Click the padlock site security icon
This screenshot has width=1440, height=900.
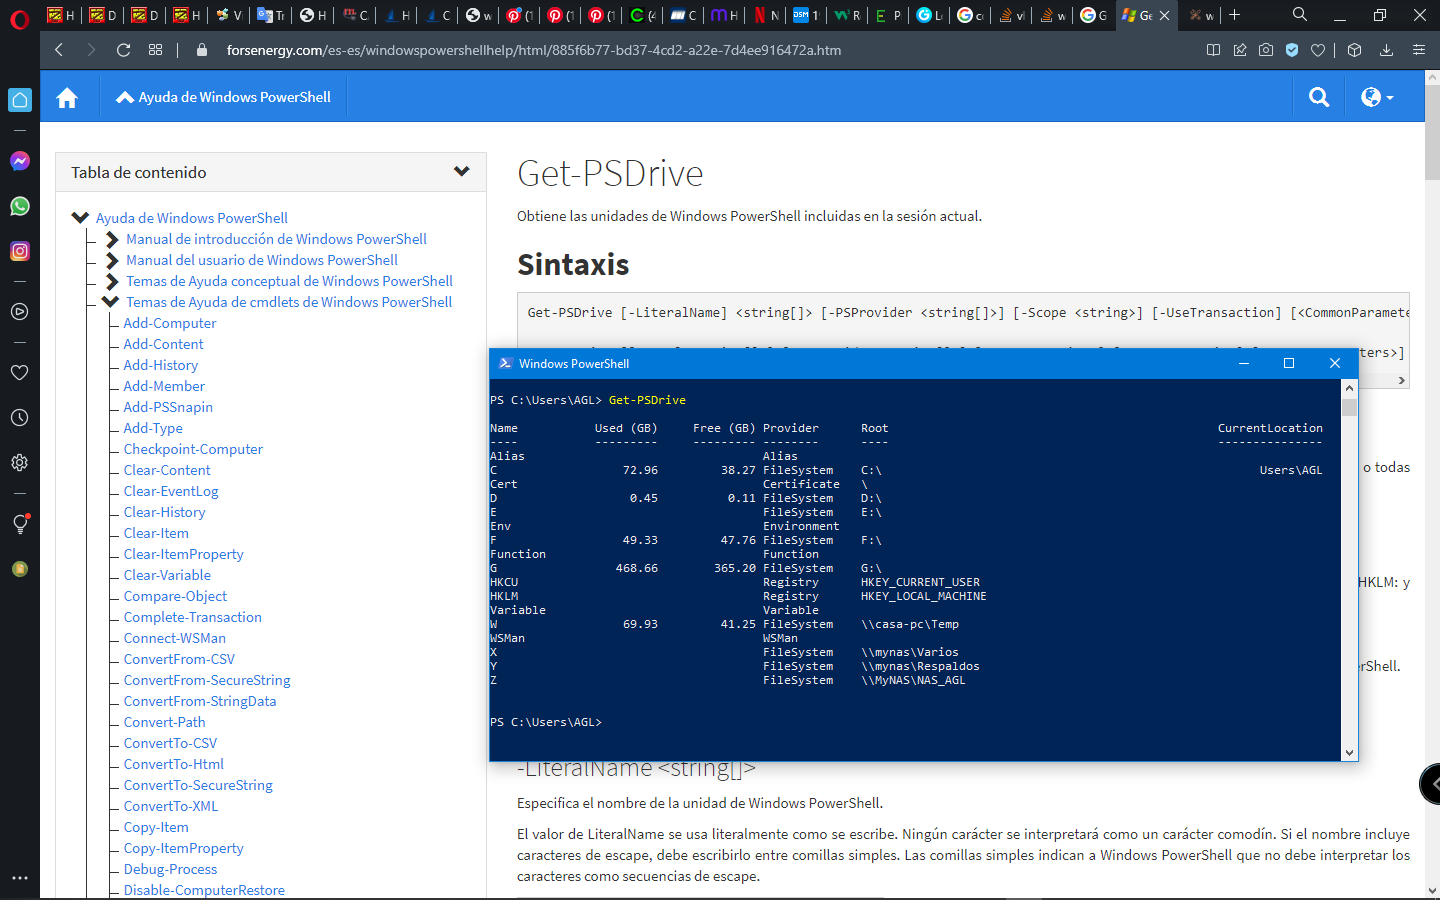[202, 50]
